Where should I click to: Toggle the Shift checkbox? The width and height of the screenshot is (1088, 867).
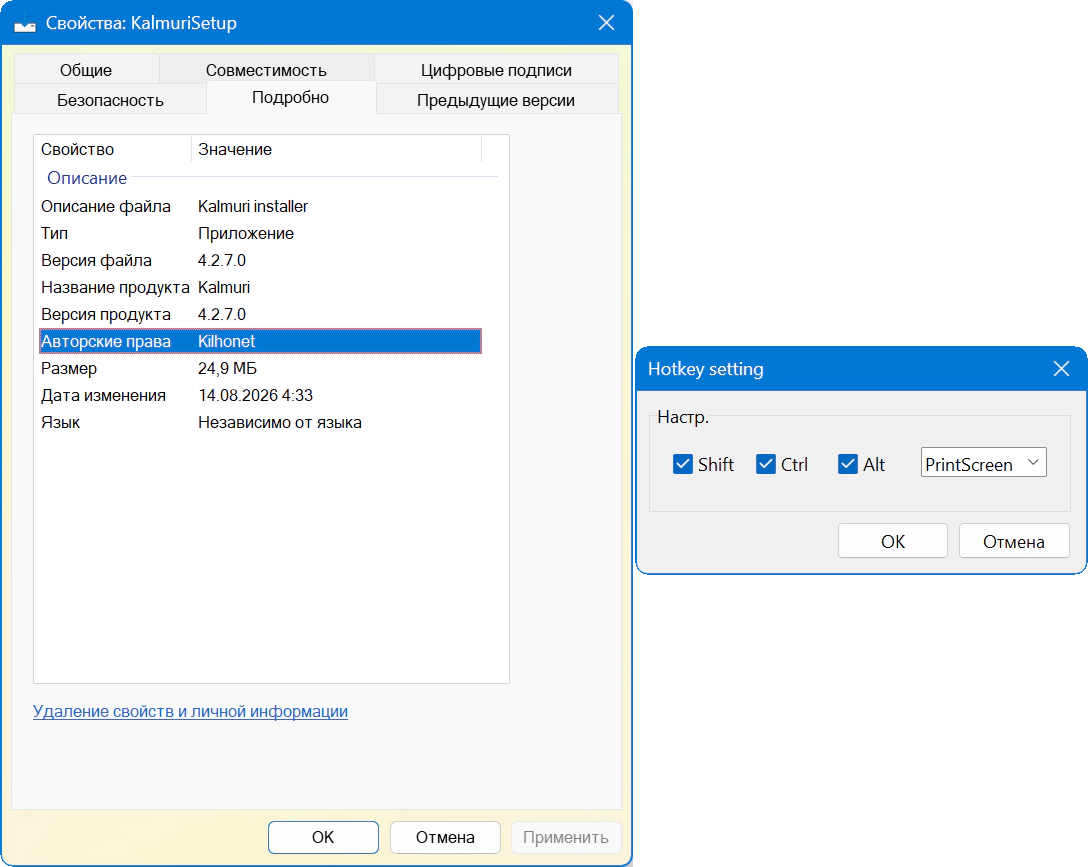[703, 464]
